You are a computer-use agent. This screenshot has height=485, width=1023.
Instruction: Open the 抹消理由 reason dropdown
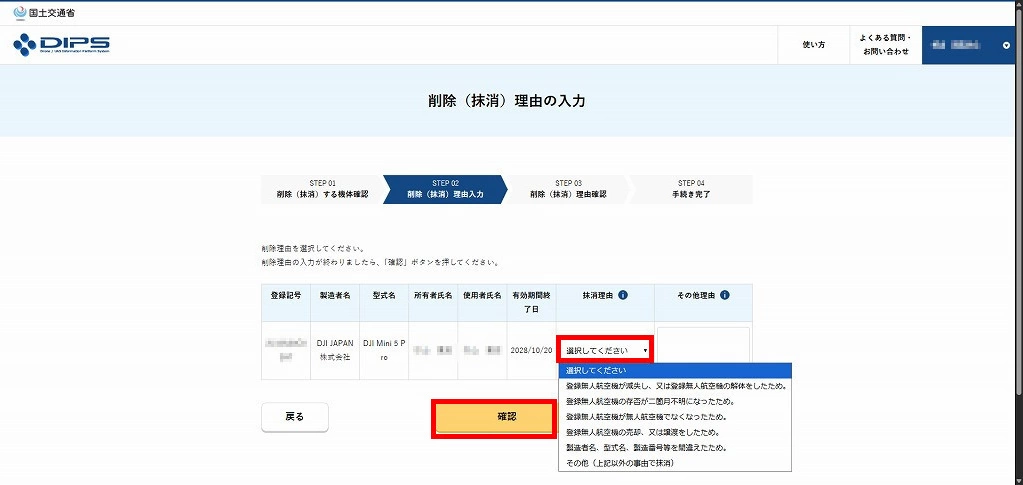pyautogui.click(x=605, y=350)
